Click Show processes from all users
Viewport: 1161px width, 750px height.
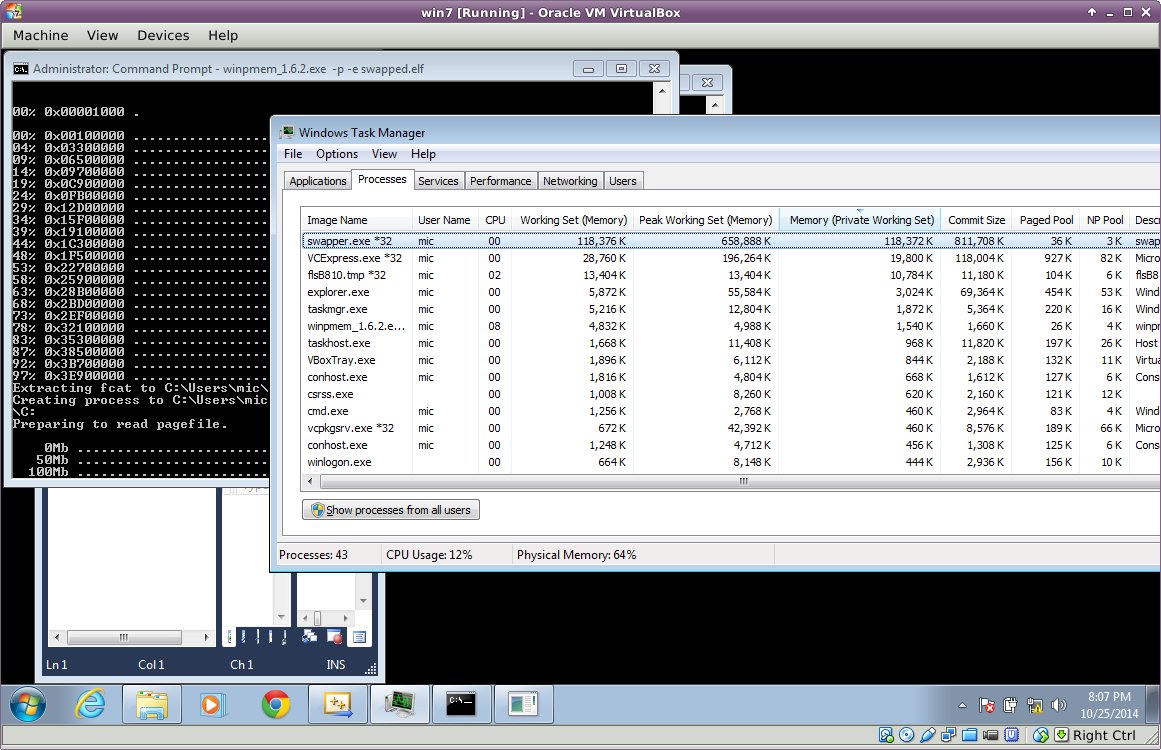[391, 510]
